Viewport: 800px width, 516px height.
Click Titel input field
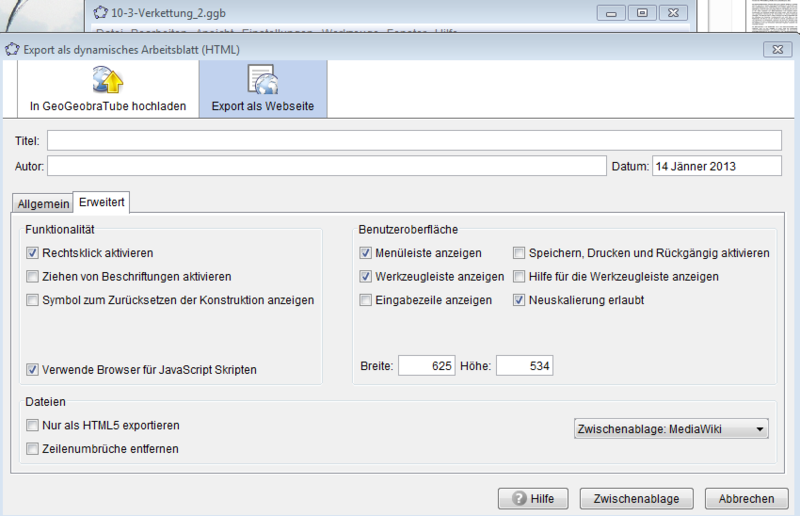[x=414, y=140]
